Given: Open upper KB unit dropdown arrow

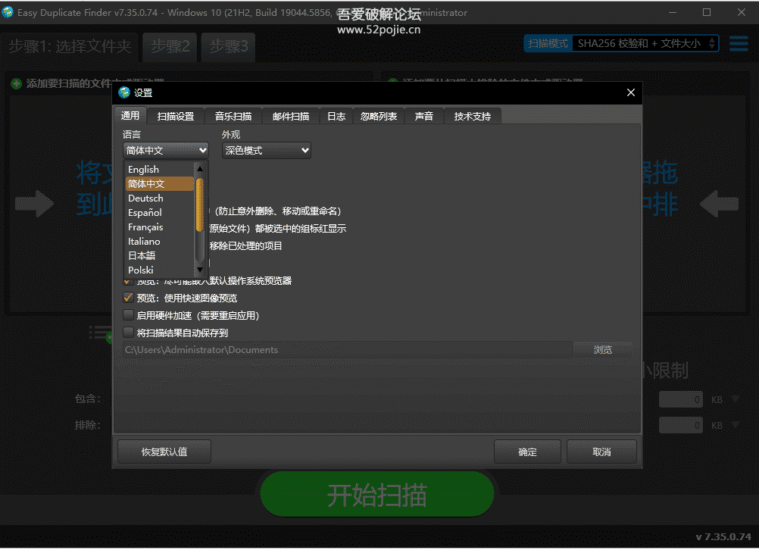Looking at the screenshot, I should coord(736,399).
